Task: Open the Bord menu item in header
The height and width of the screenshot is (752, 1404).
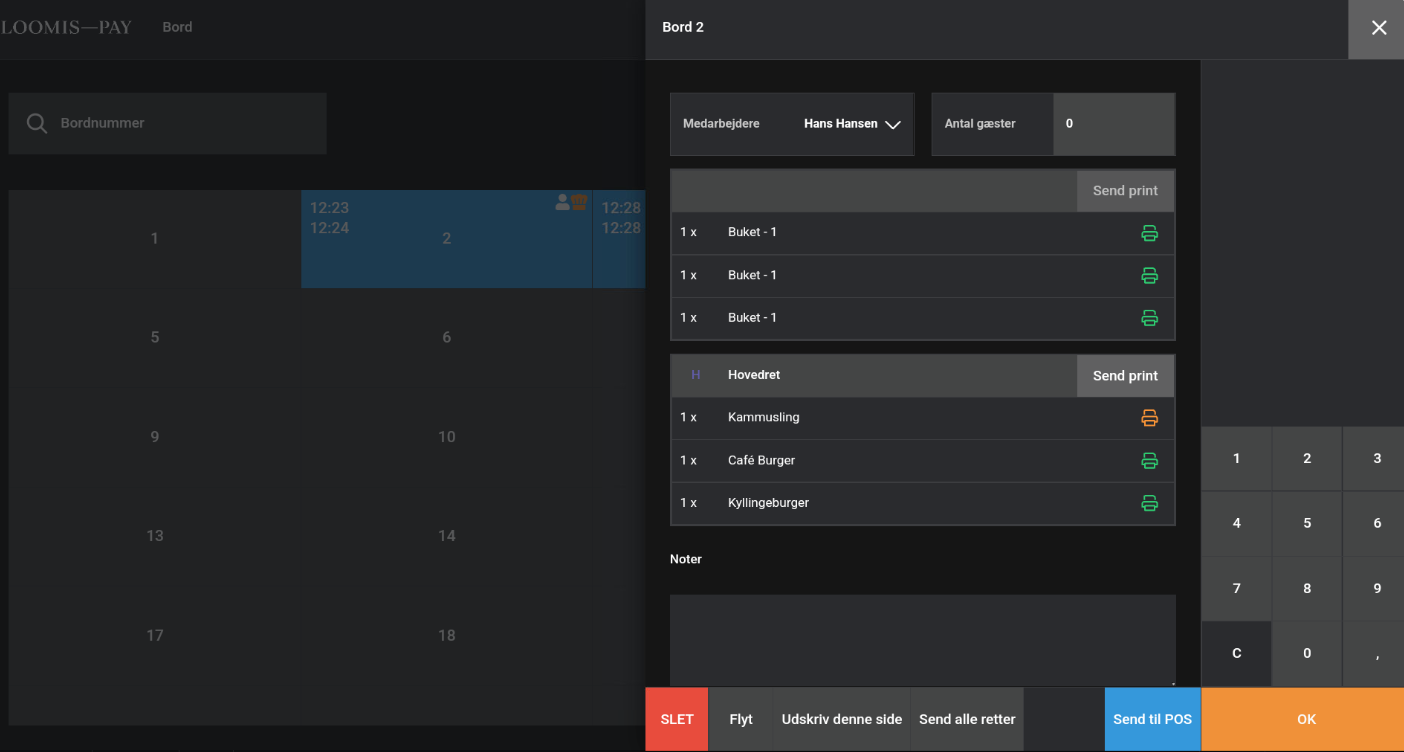Action: [177, 27]
